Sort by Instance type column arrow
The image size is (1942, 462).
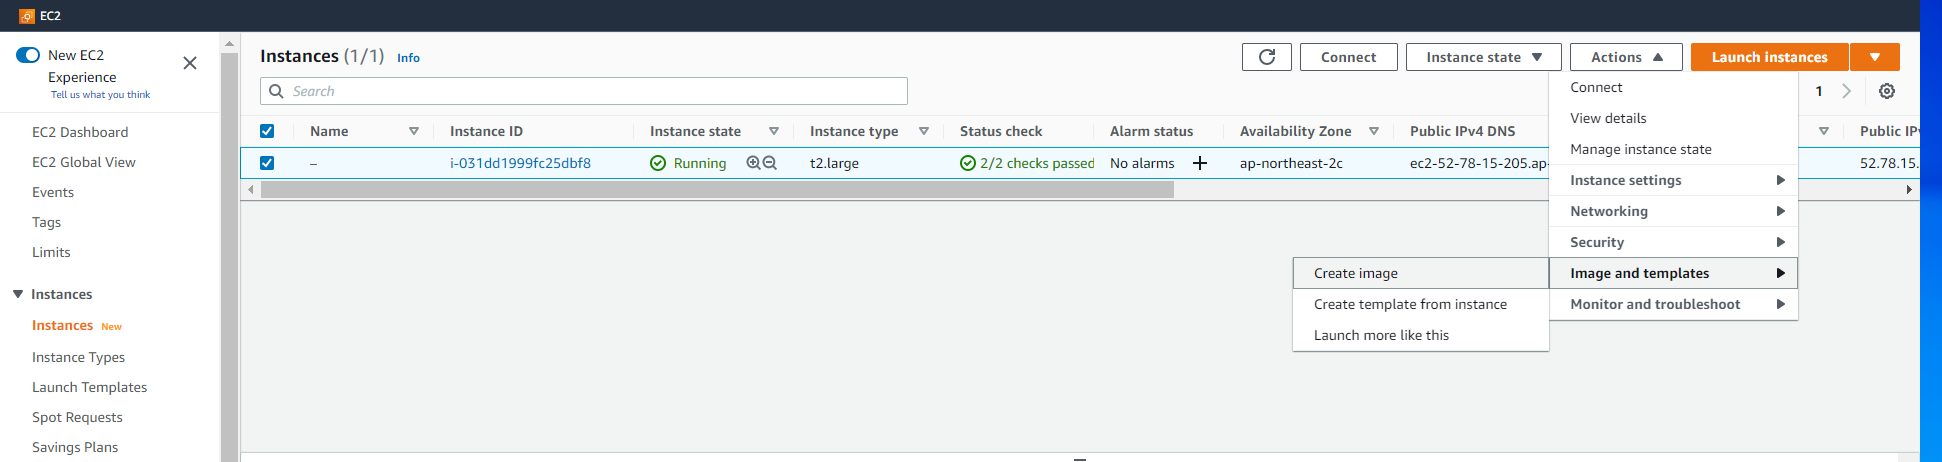924,131
